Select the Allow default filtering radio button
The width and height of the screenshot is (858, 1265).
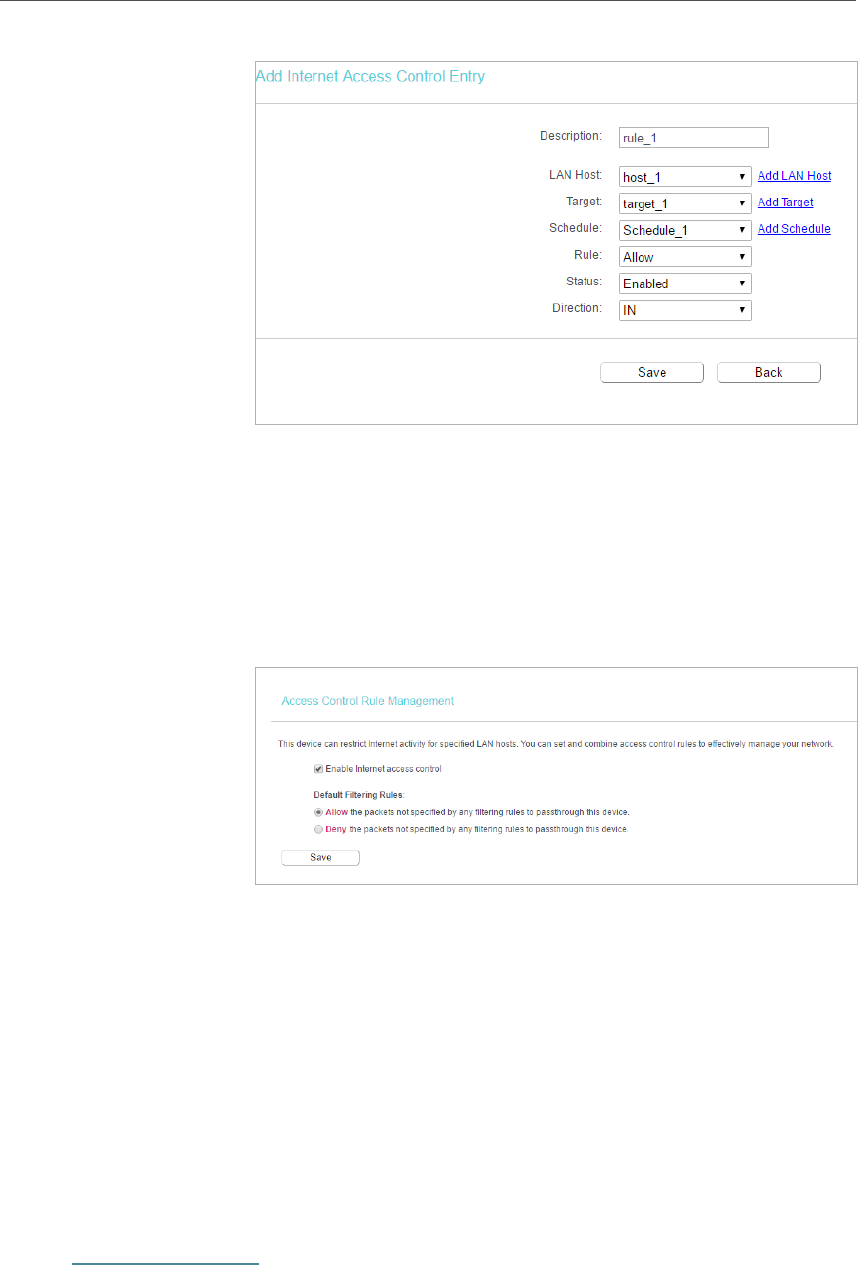318,813
